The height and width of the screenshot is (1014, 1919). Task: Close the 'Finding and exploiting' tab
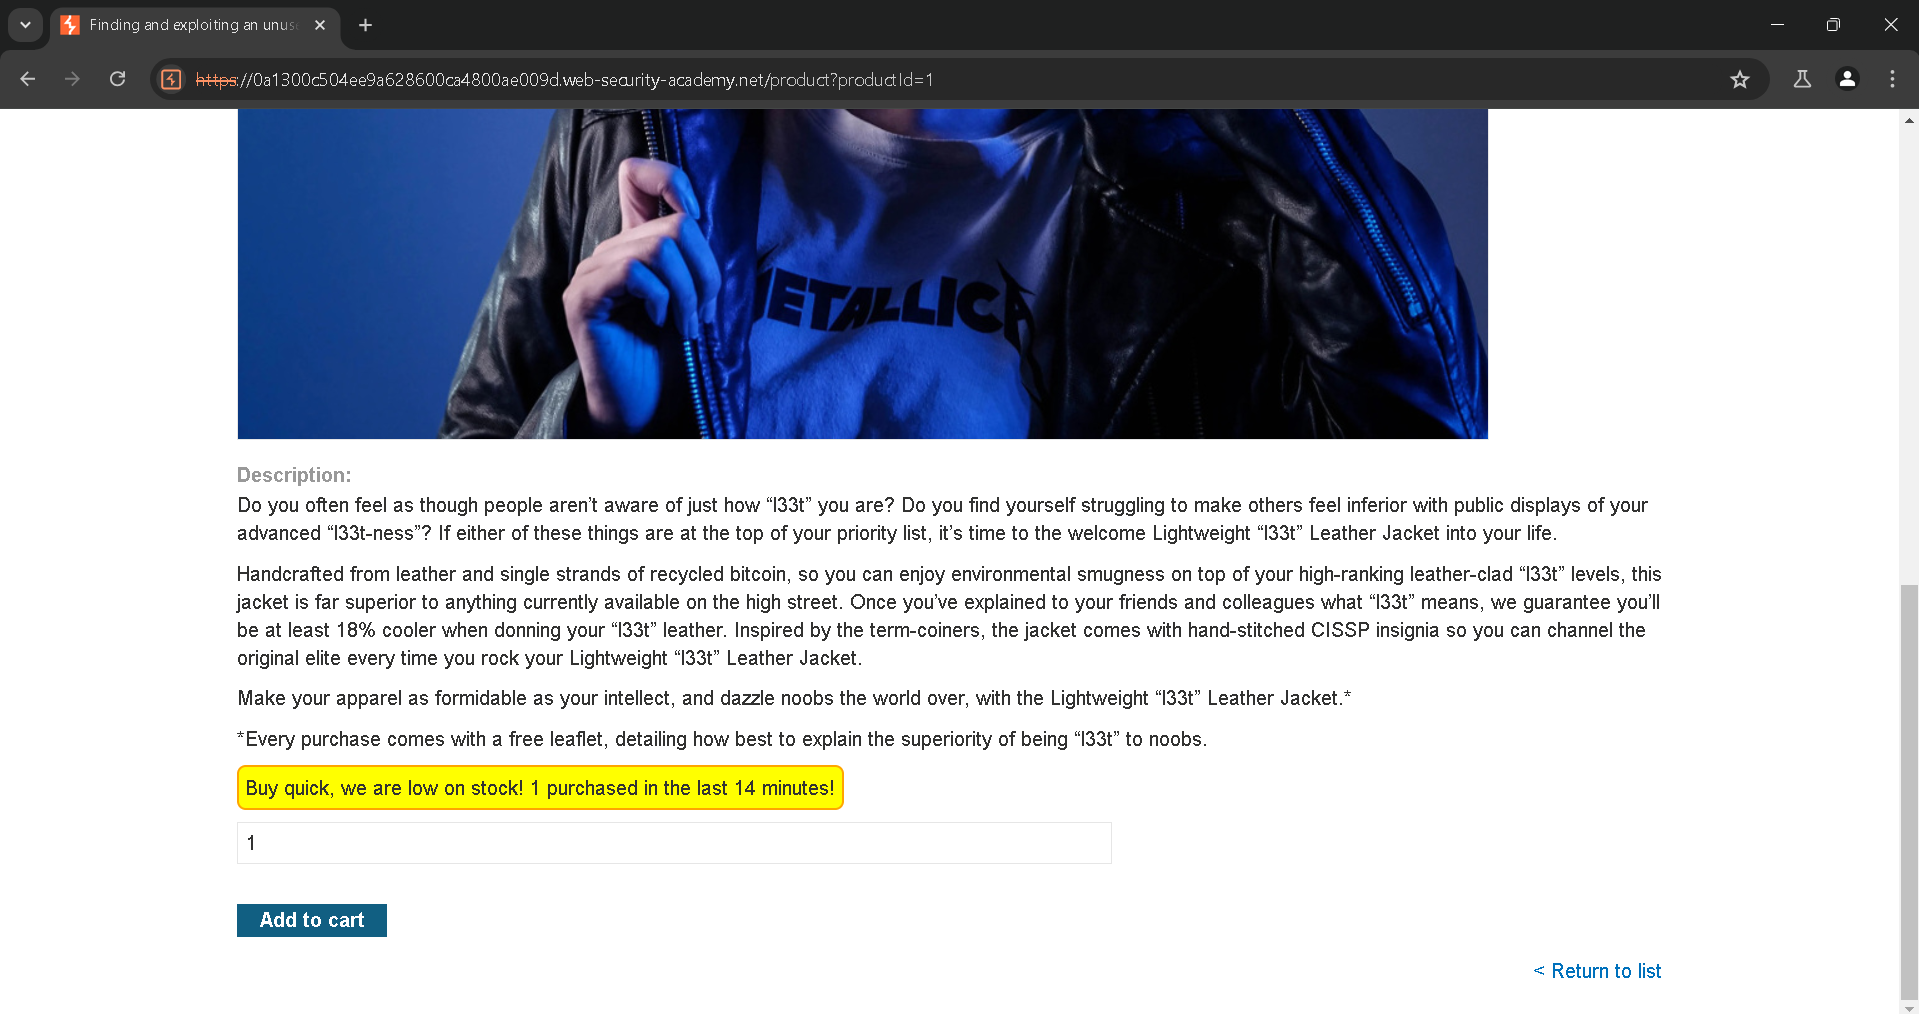pos(320,25)
